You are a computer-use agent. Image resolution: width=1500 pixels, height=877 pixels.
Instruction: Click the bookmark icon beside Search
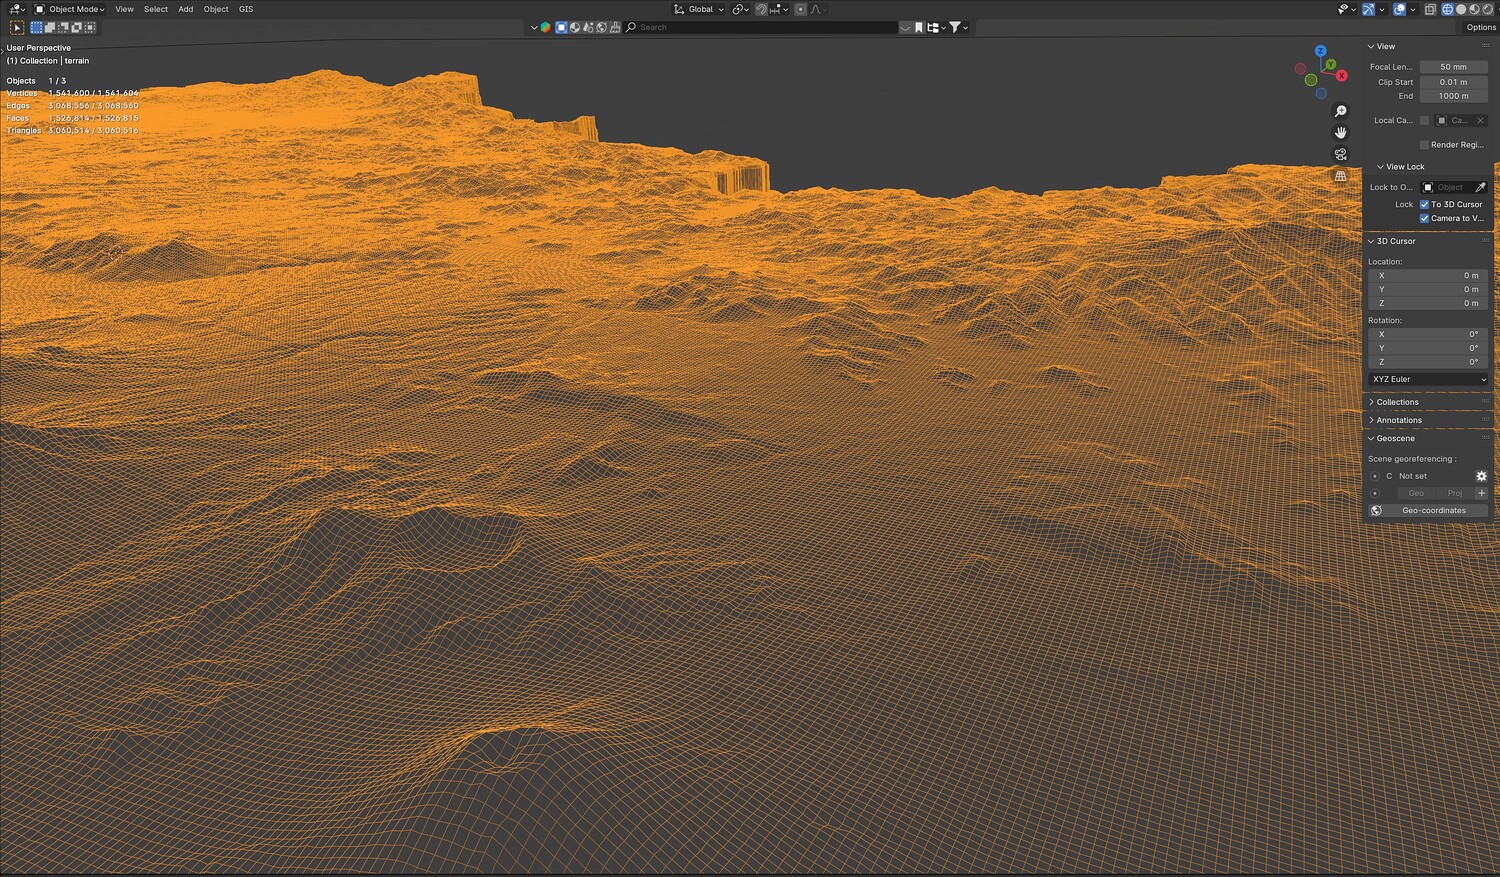click(919, 27)
